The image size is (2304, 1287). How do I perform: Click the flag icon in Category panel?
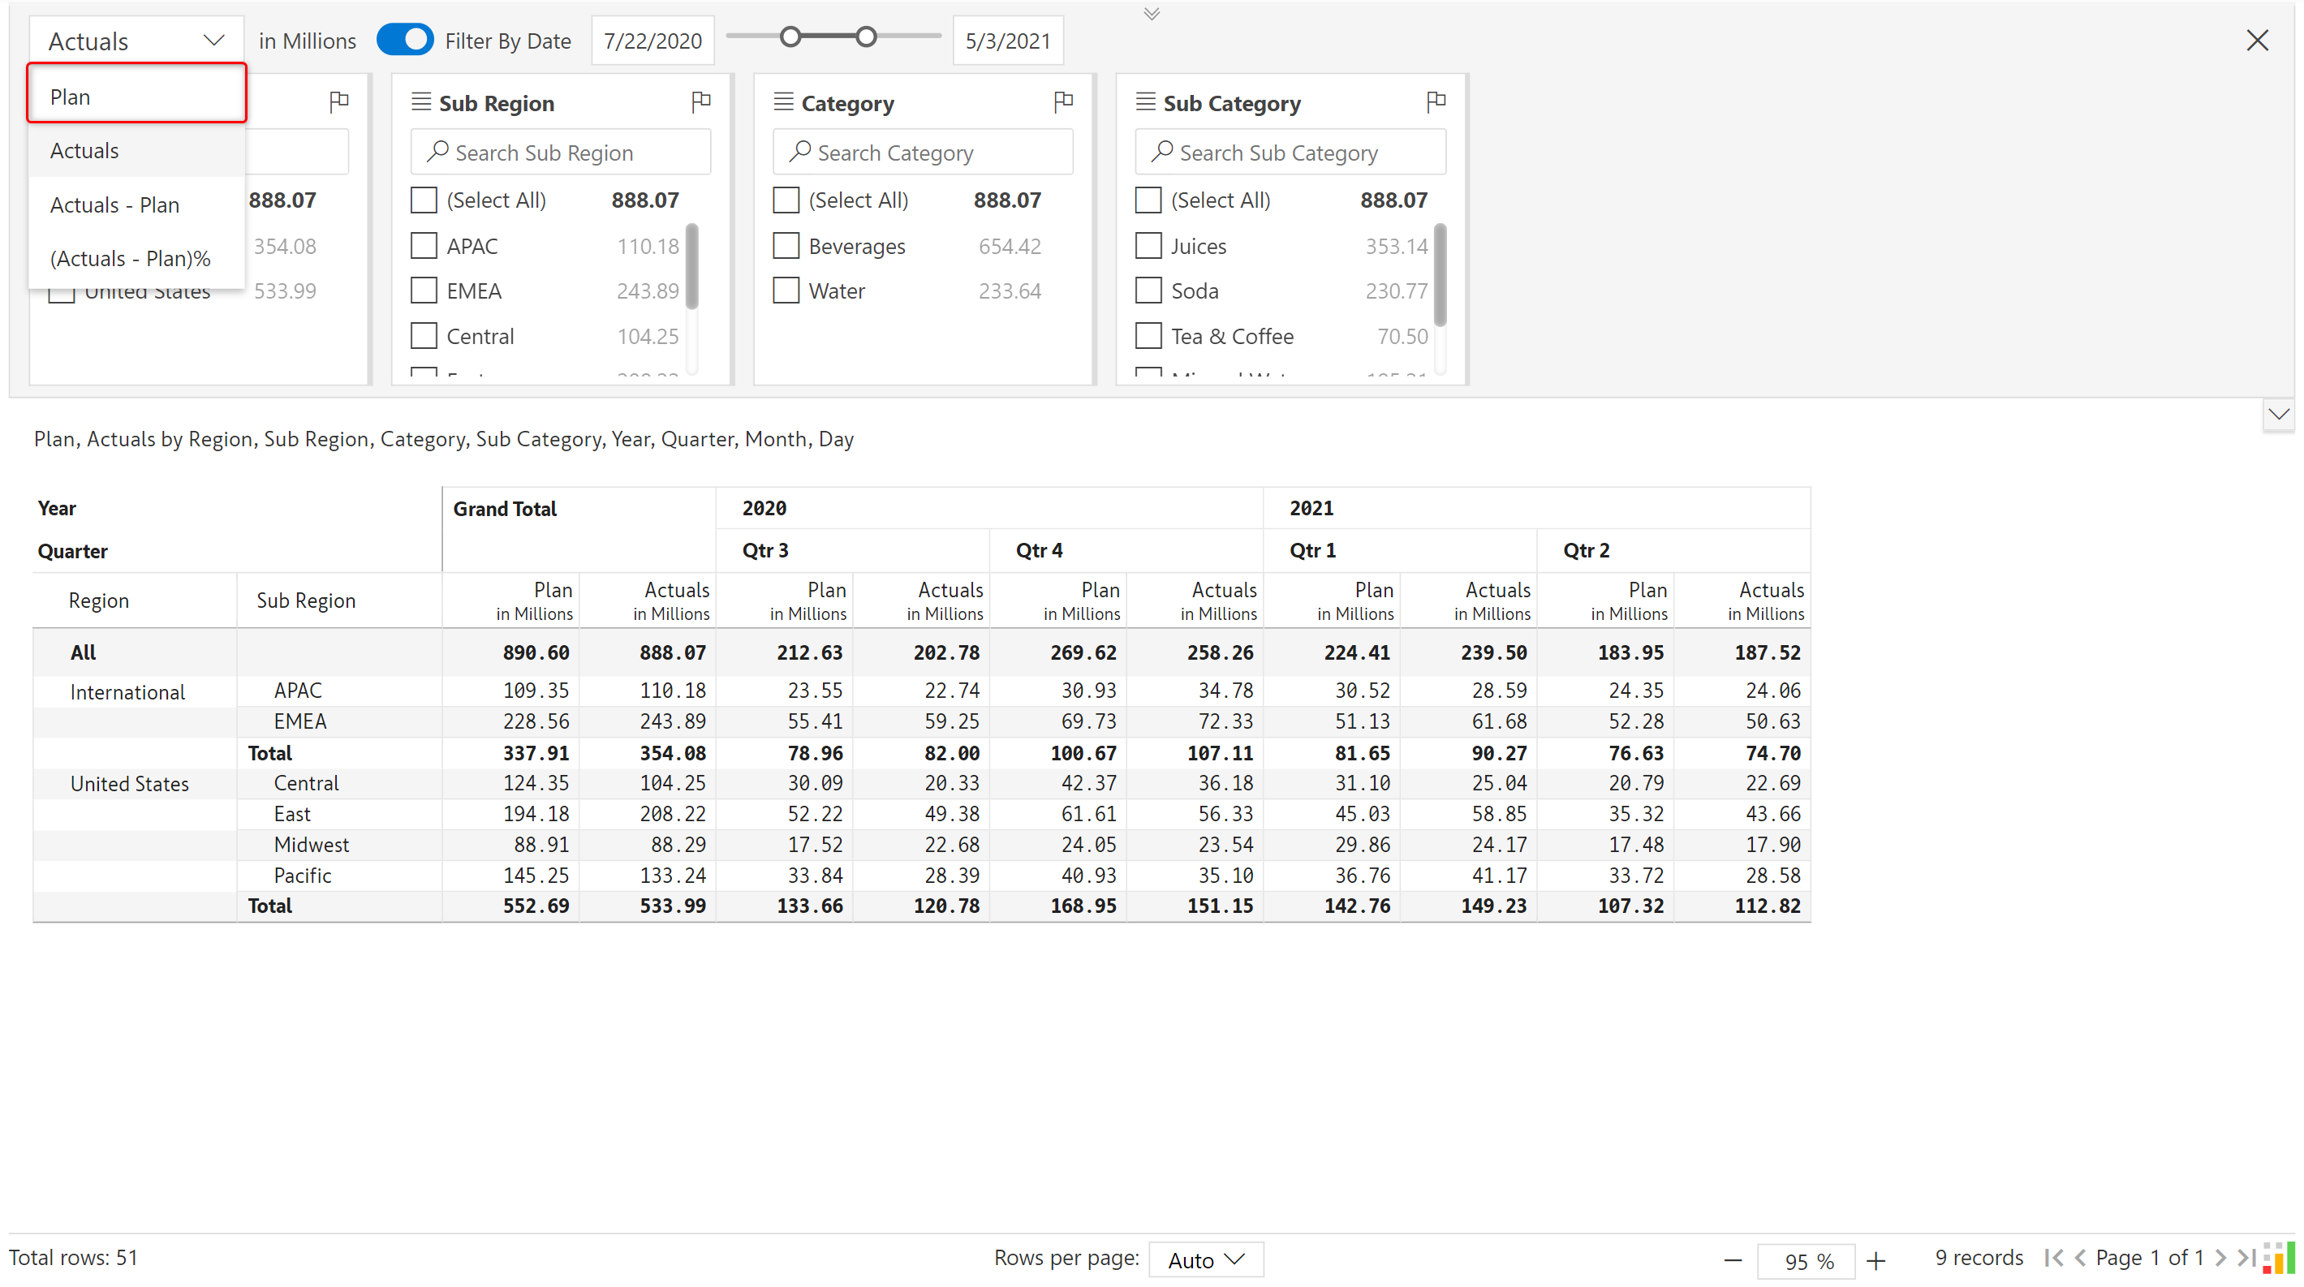(1063, 101)
